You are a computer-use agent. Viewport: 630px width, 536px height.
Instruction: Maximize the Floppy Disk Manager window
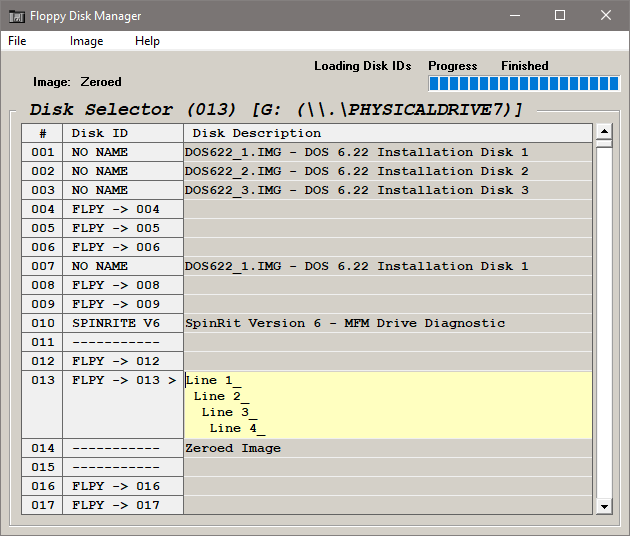click(x=560, y=15)
